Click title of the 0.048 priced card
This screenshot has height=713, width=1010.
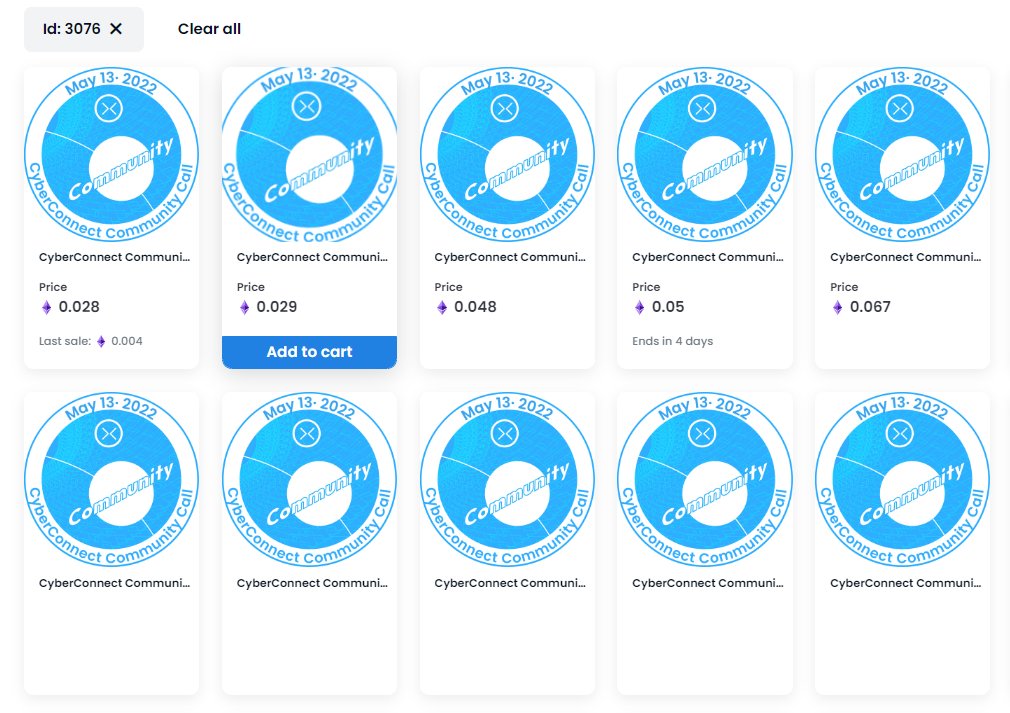point(510,257)
